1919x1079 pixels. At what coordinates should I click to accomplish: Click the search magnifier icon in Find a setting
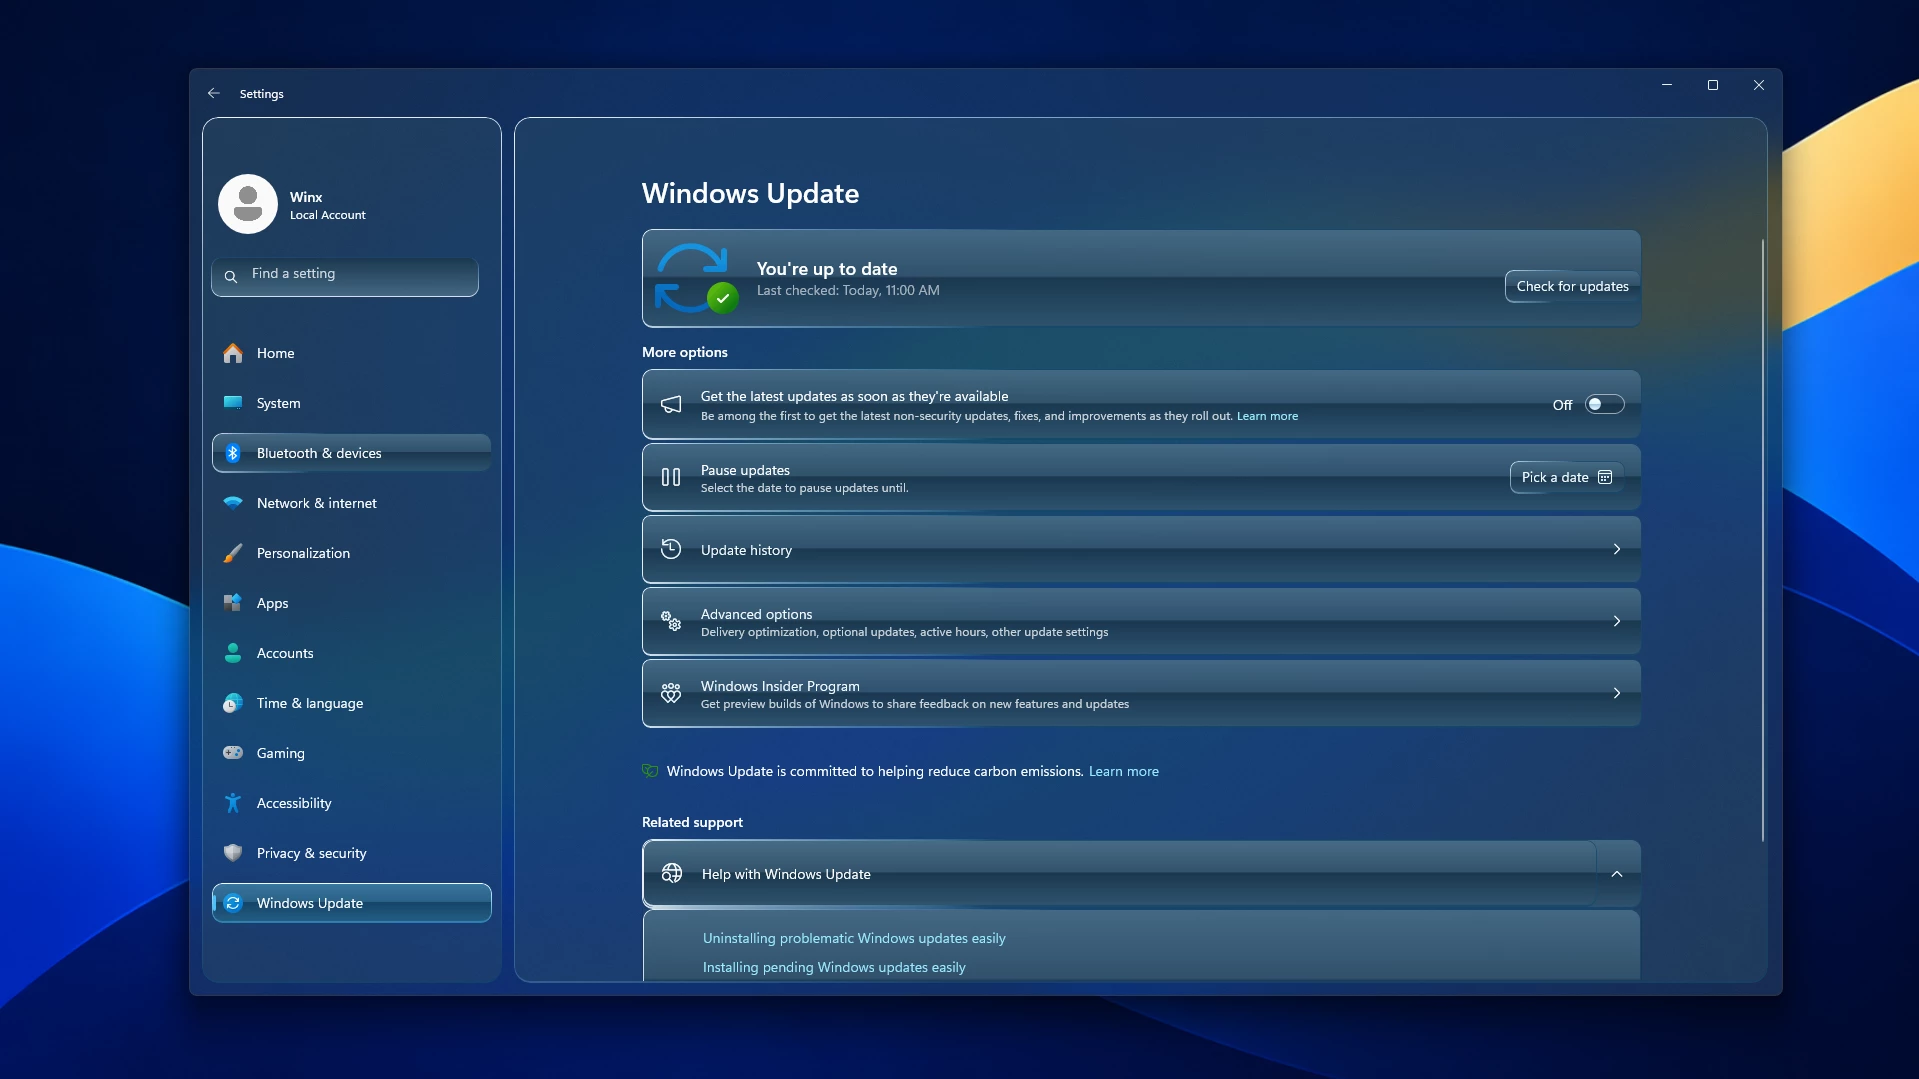coord(231,276)
